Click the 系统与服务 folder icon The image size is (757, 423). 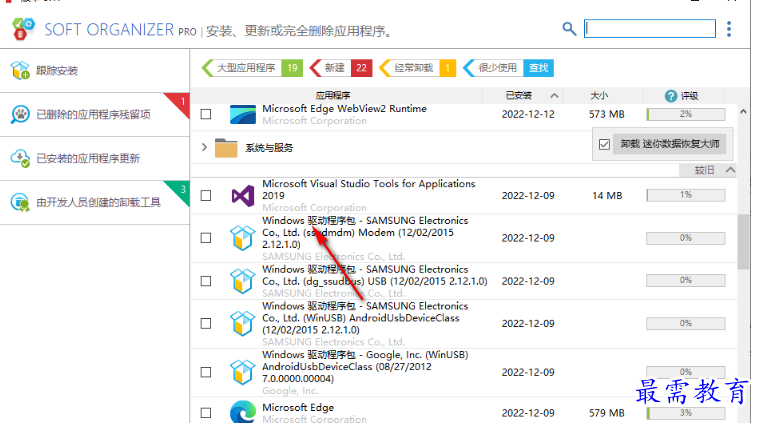[226, 148]
